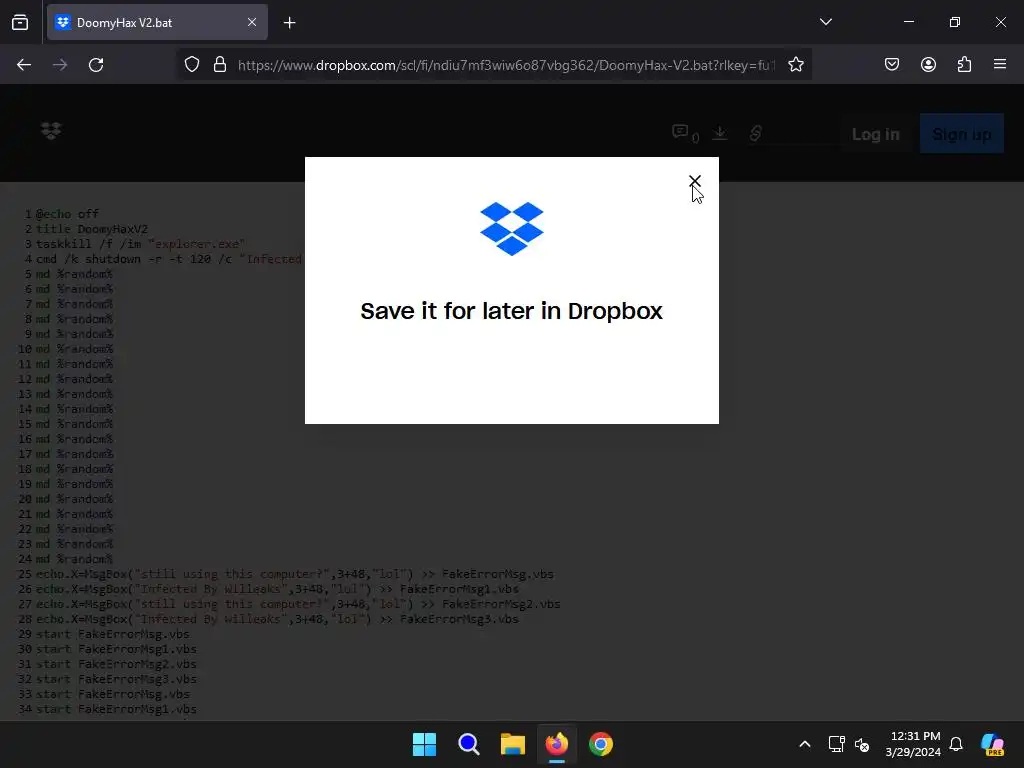Open Firefox recent browsing view icon

20,22
